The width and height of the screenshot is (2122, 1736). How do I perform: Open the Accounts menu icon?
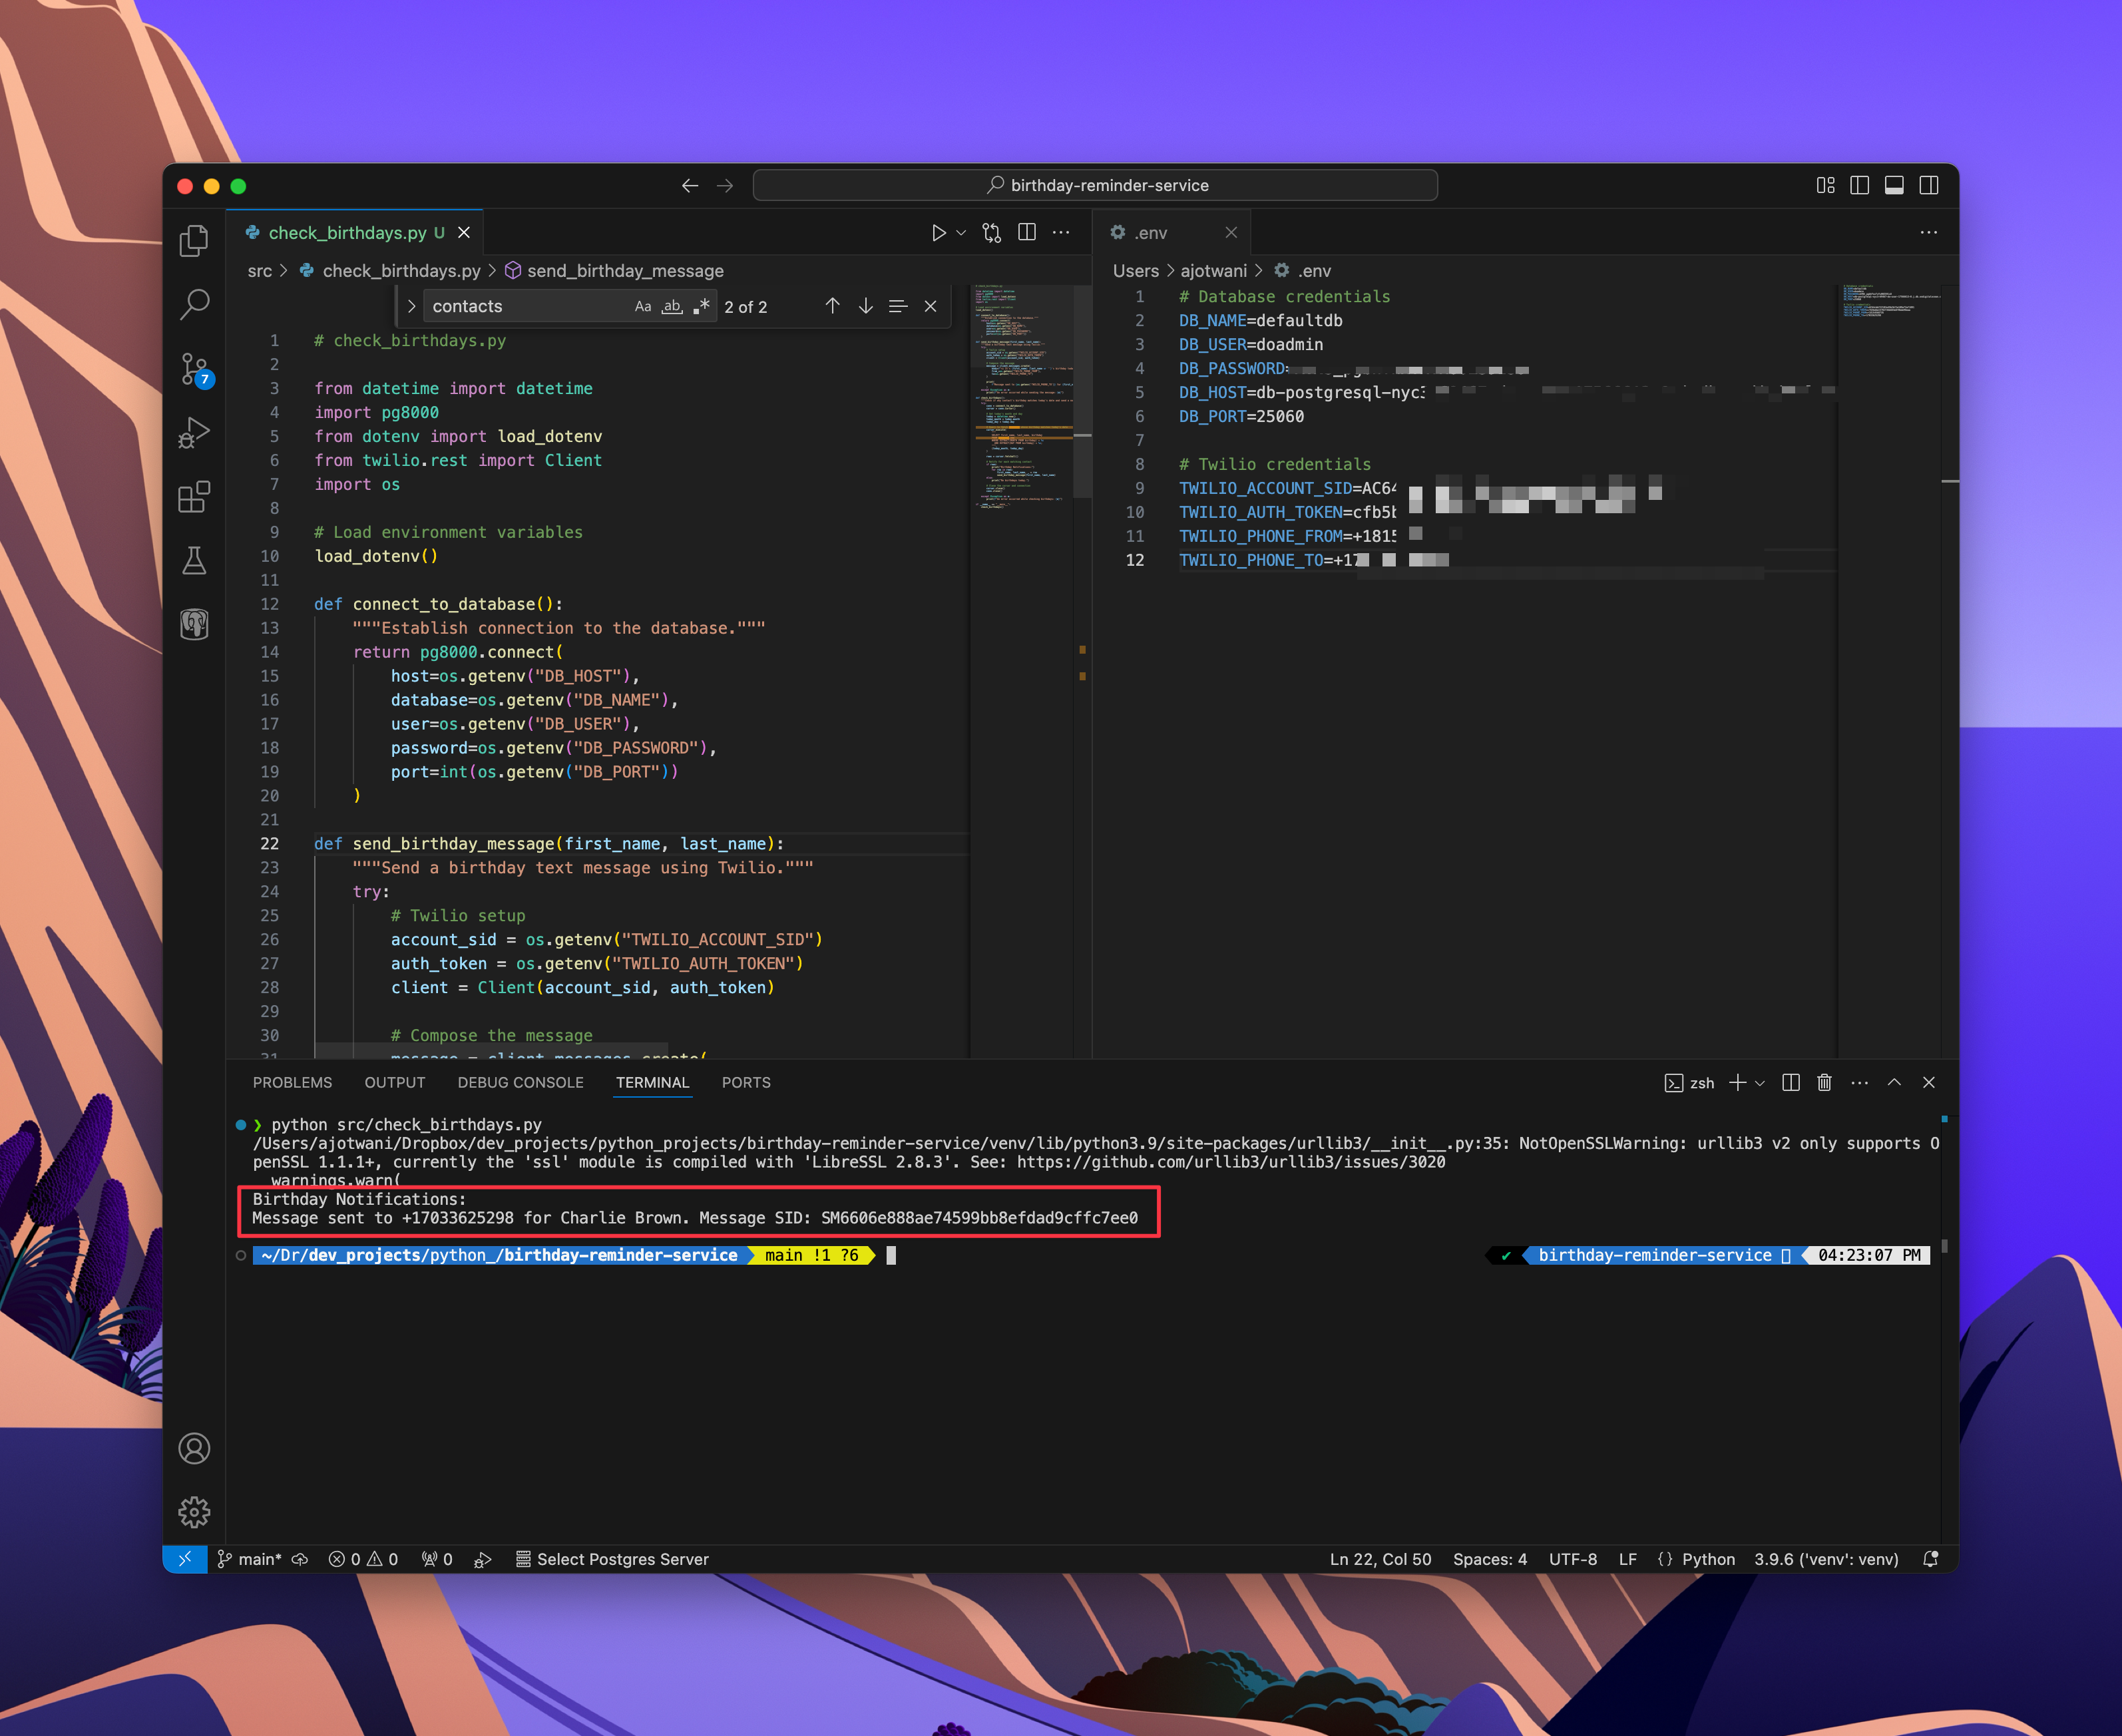click(x=194, y=1448)
